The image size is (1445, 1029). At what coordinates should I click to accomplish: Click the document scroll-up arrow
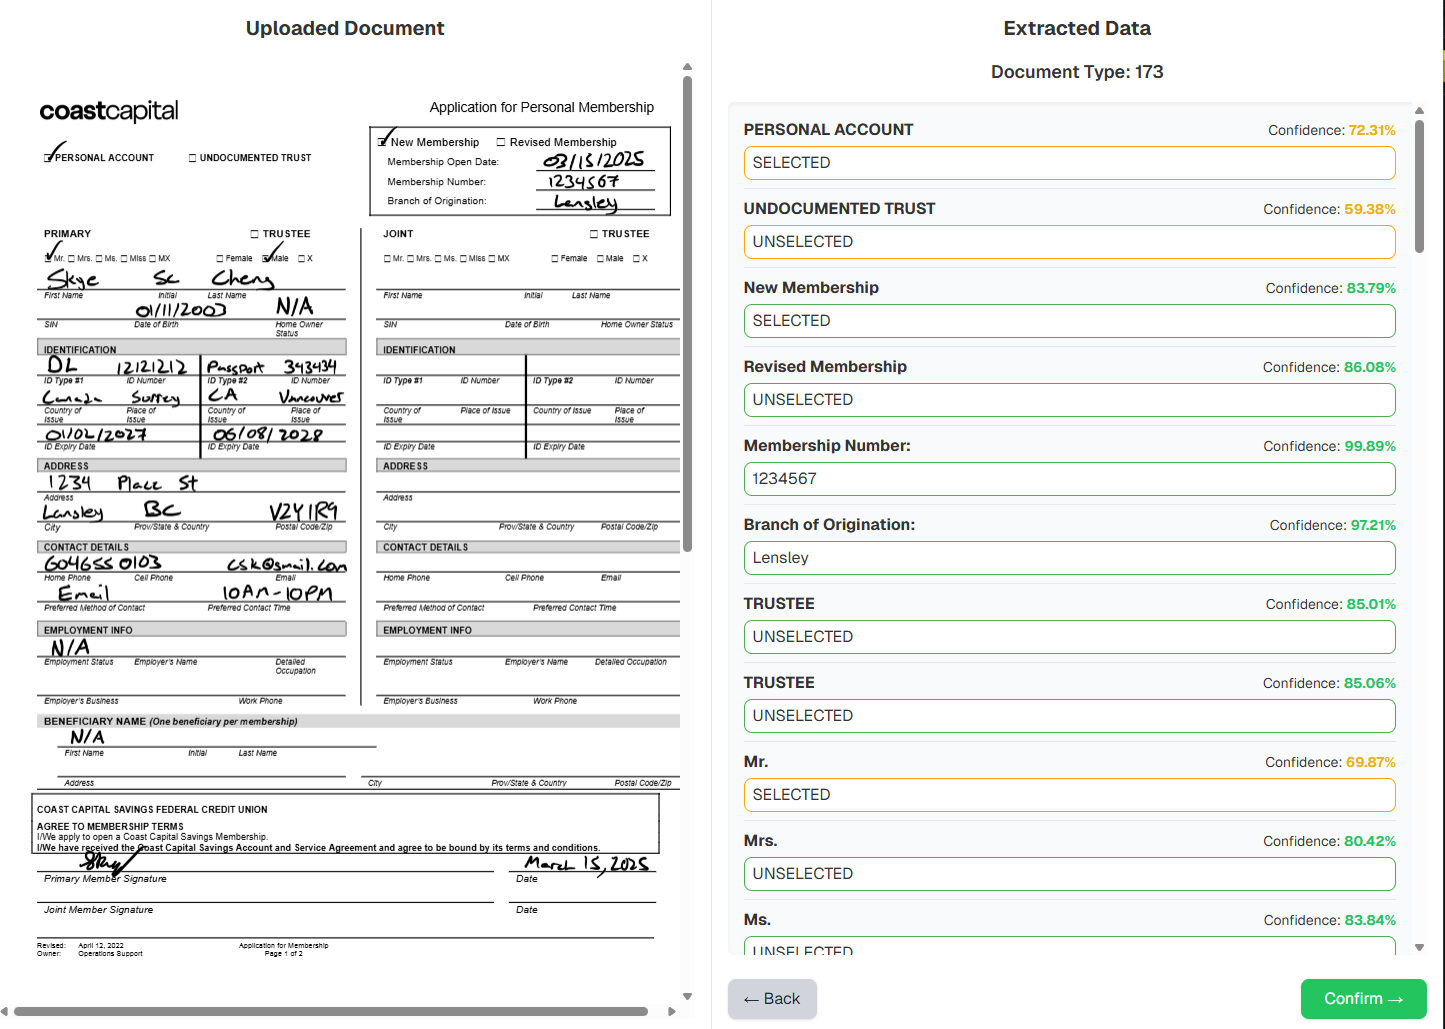(x=687, y=67)
